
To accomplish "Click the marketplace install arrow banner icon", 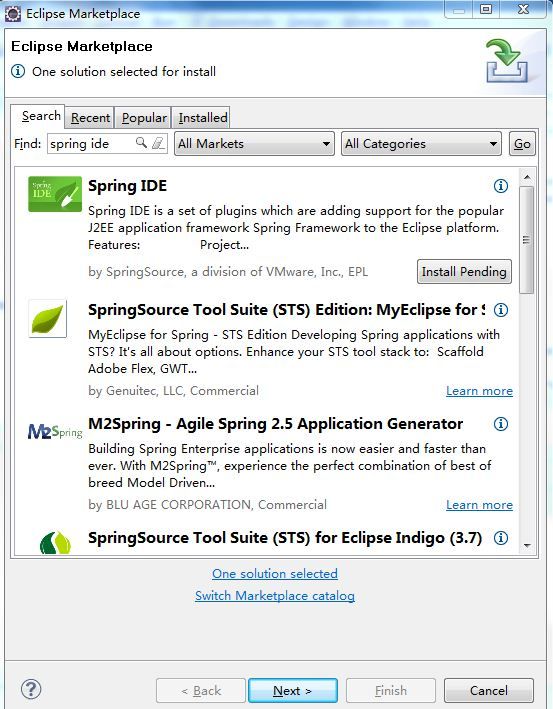I will [x=507, y=61].
